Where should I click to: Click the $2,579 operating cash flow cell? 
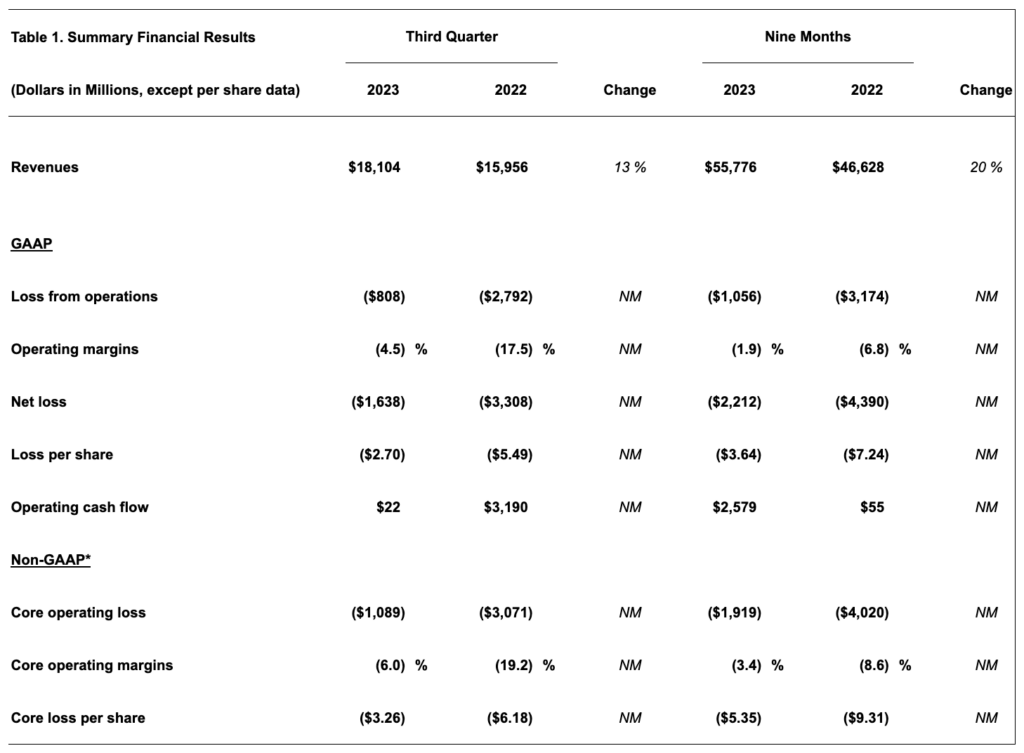tap(734, 507)
